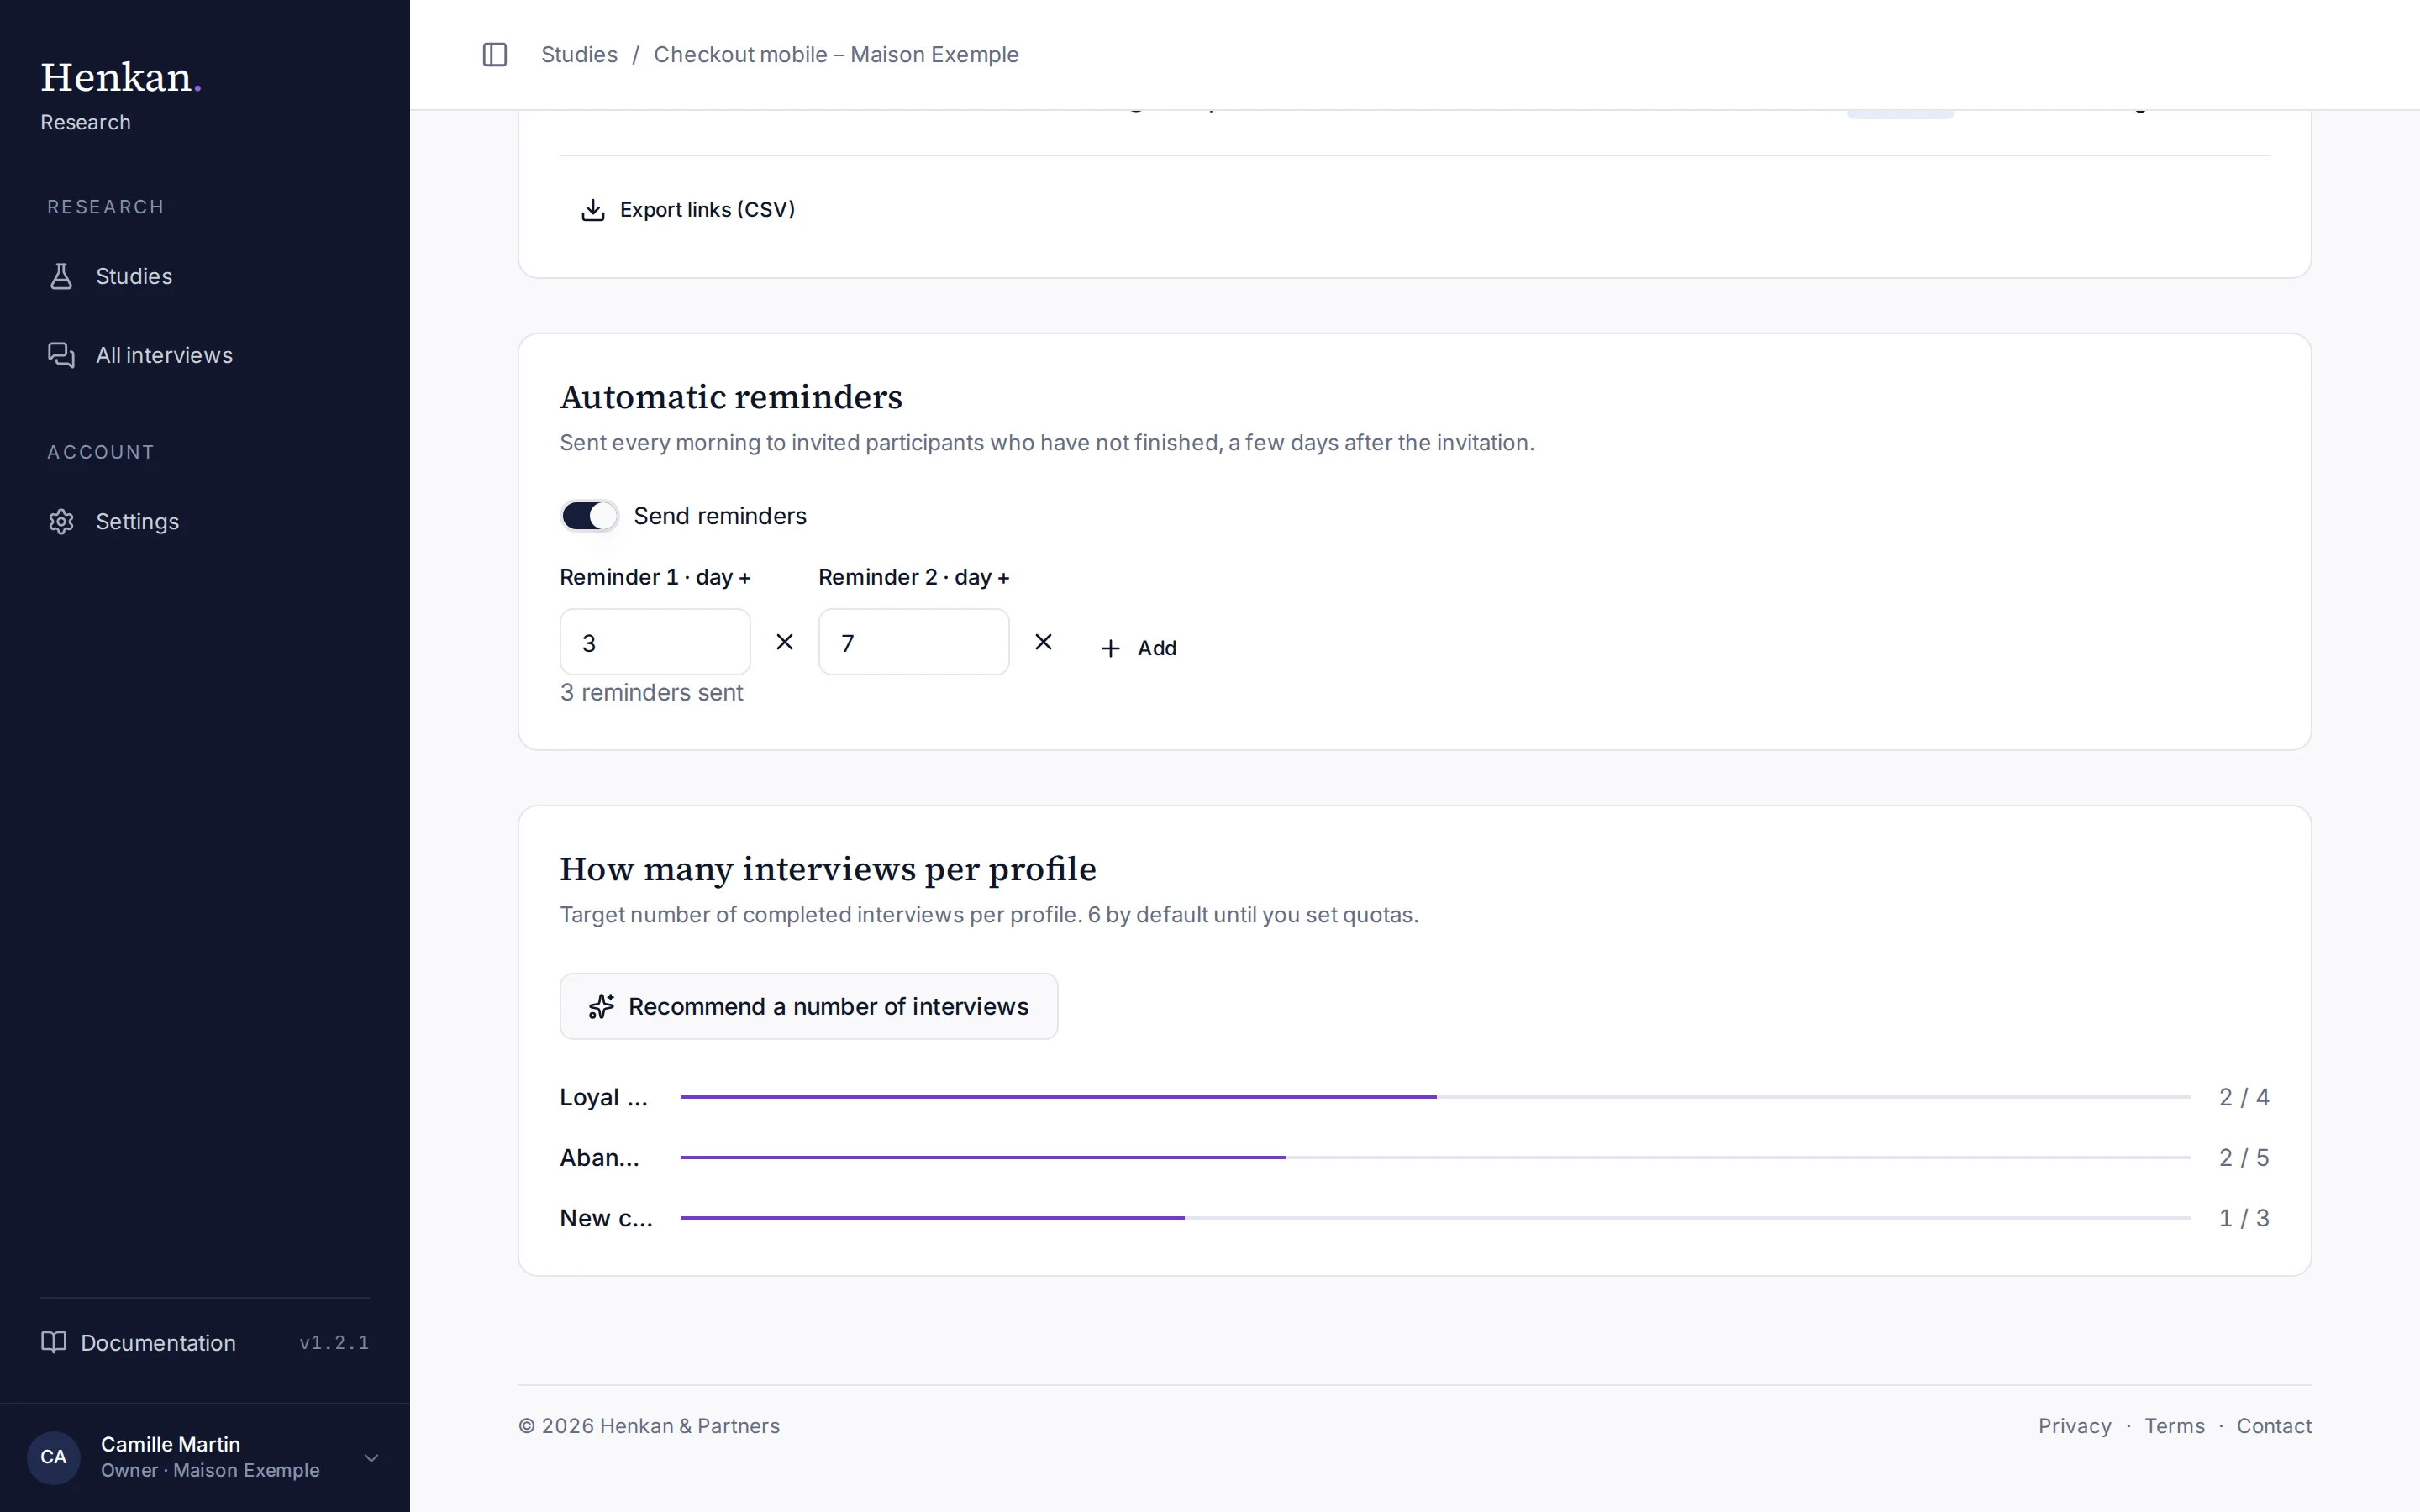Click the New c... profile progress bar
The image size is (2420, 1512).
[1436, 1218]
